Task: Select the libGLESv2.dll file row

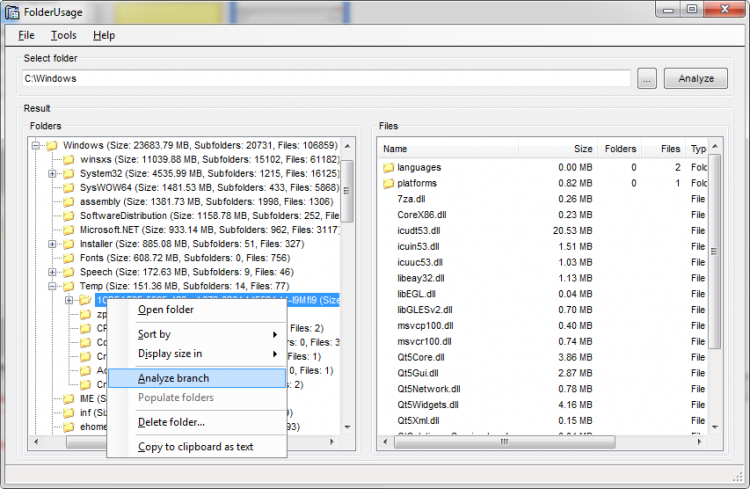Action: [544, 310]
